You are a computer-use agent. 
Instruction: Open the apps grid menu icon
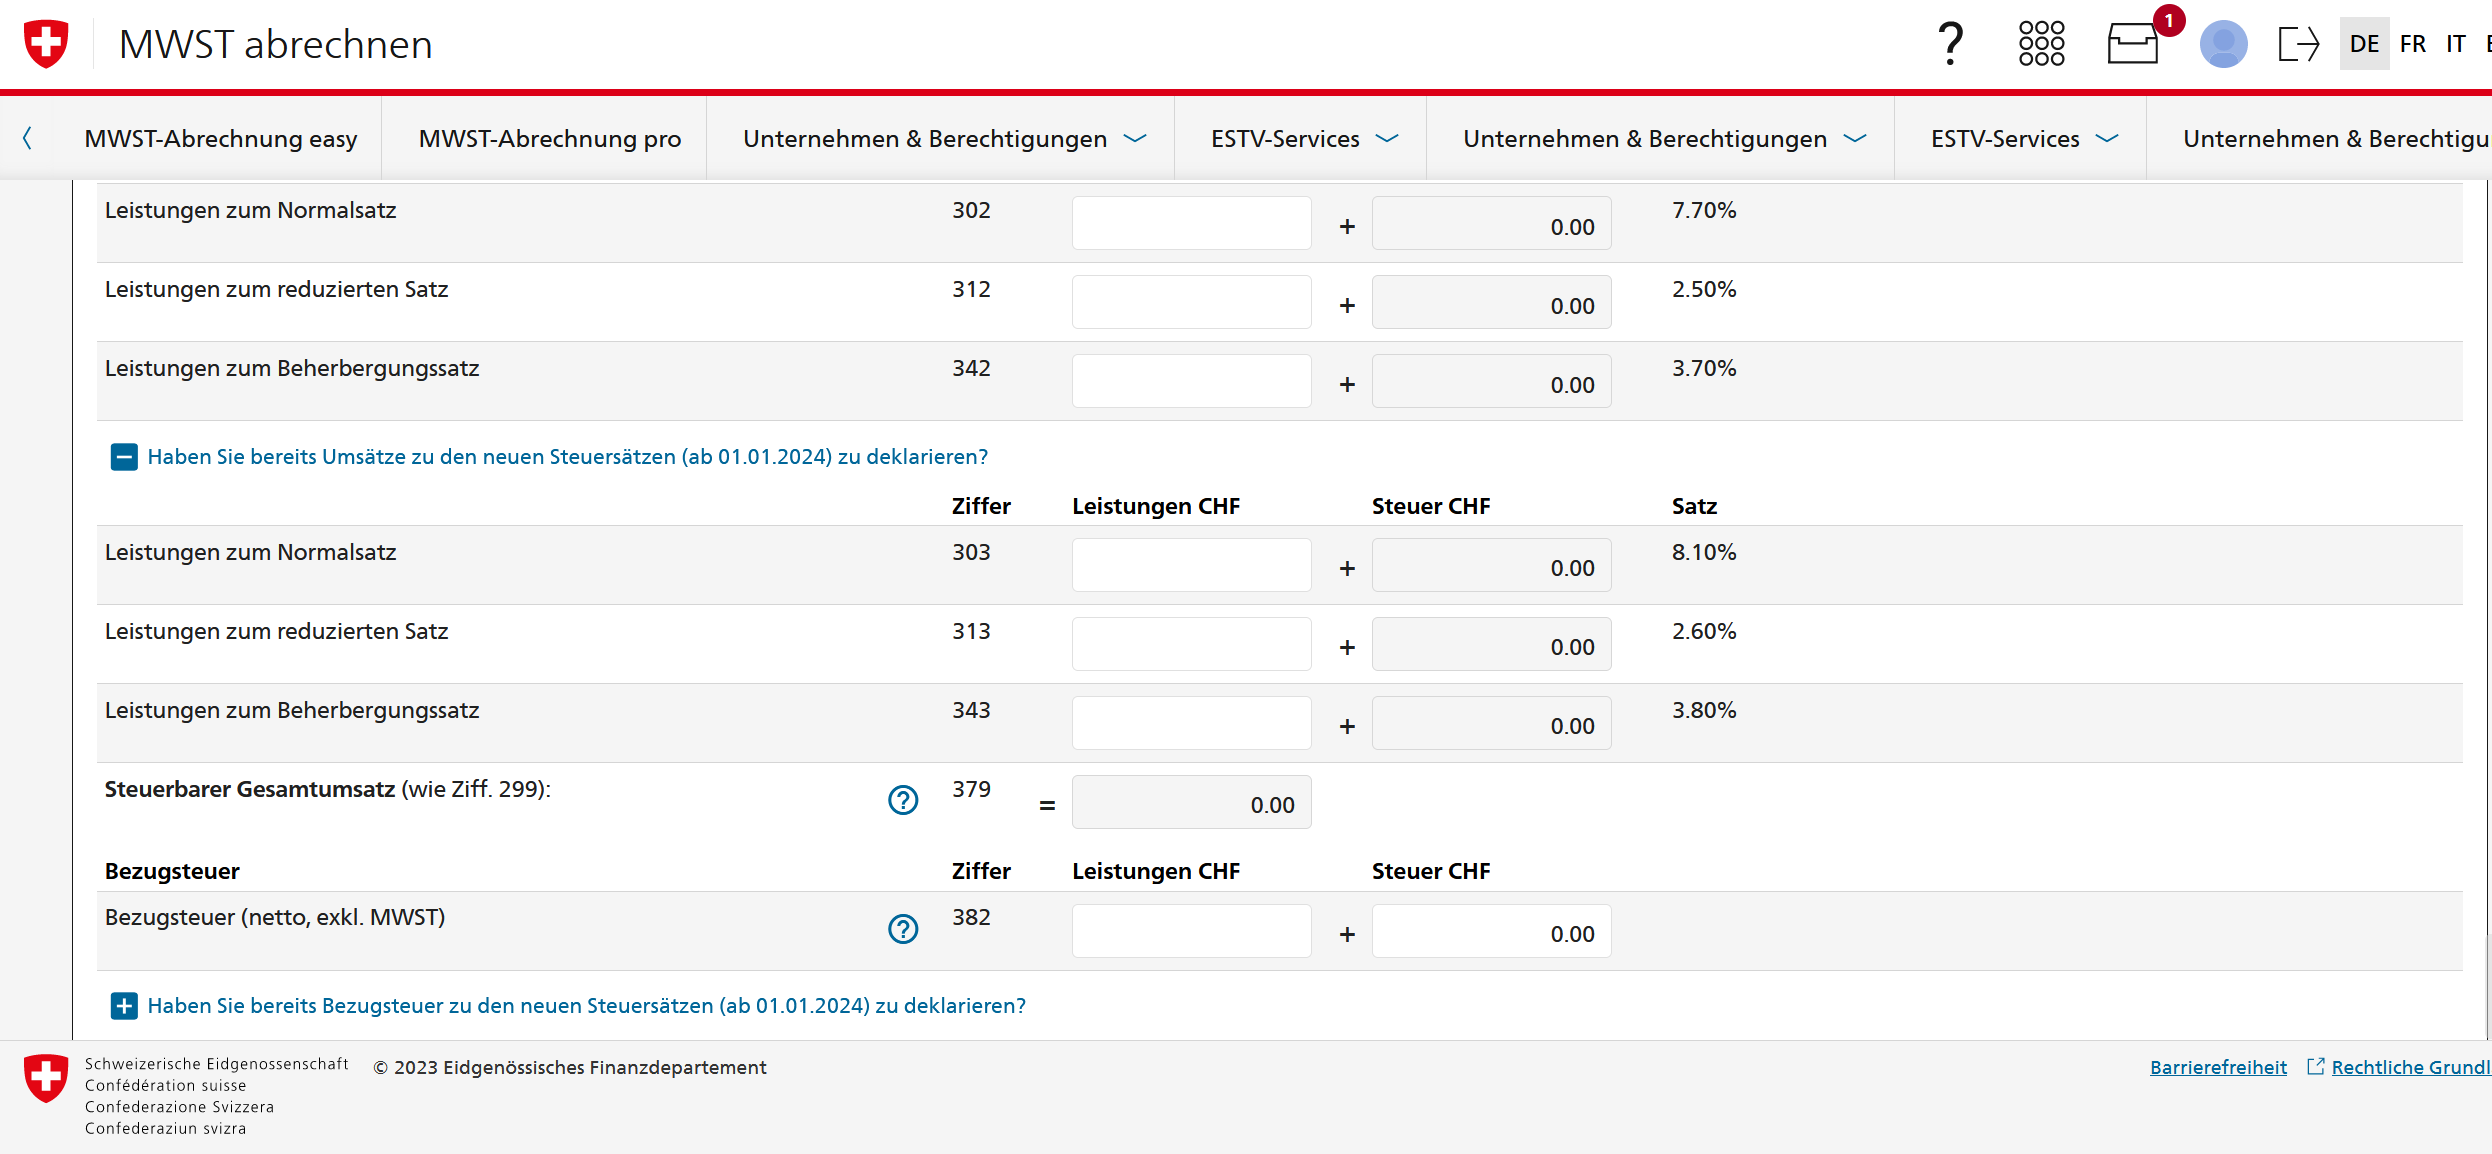coord(2041,44)
